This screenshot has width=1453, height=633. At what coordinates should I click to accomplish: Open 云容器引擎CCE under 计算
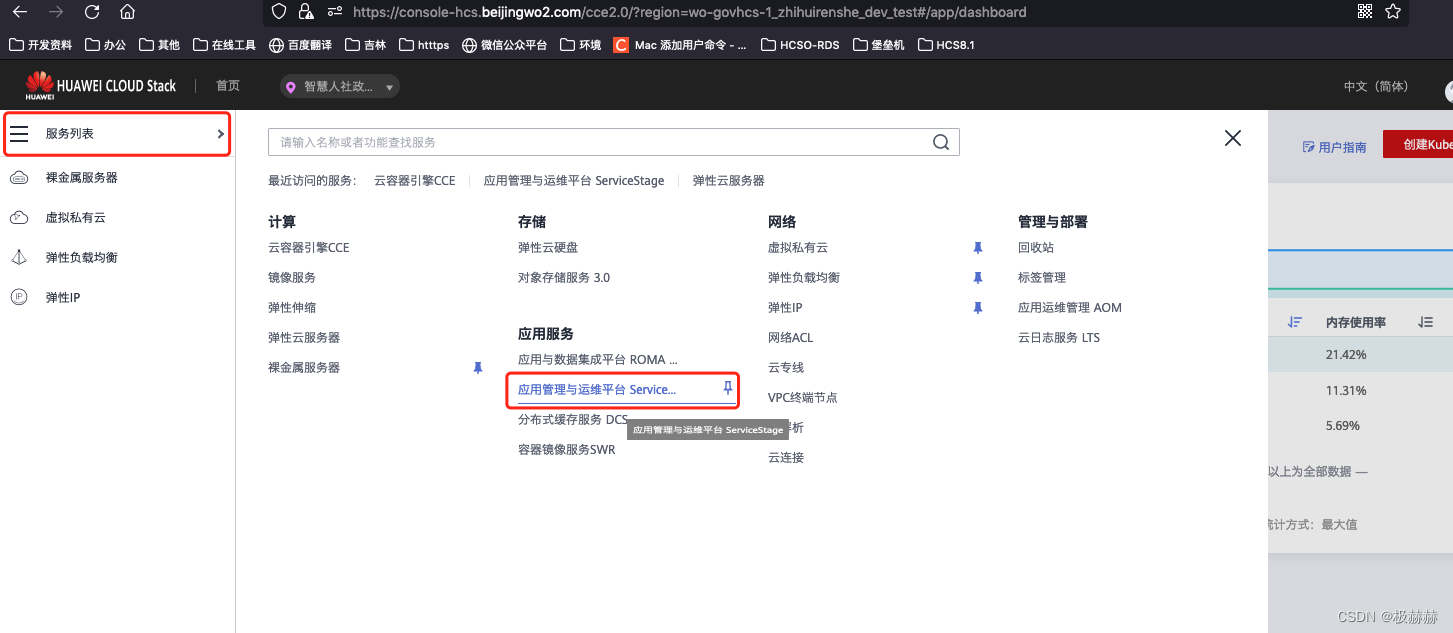[309, 247]
